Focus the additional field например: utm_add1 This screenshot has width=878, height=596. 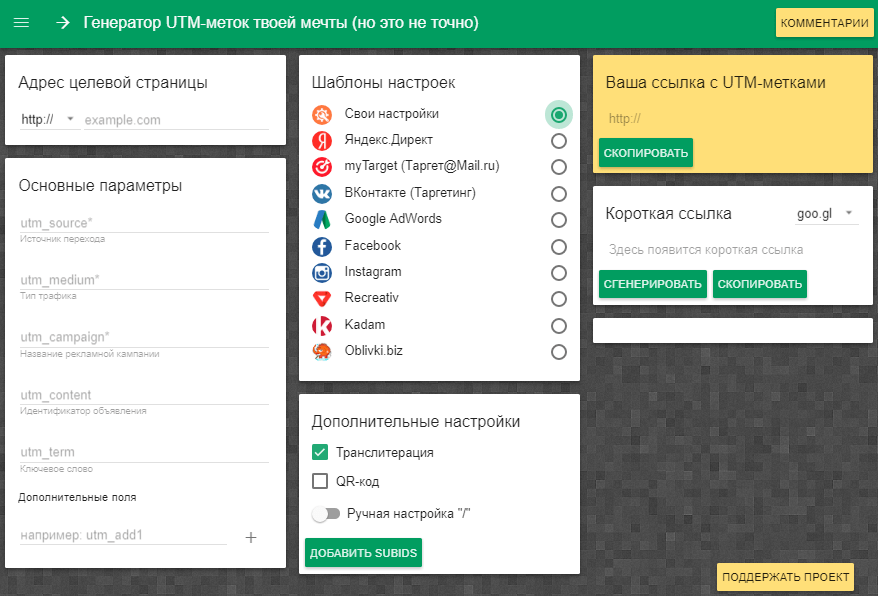click(x=123, y=535)
